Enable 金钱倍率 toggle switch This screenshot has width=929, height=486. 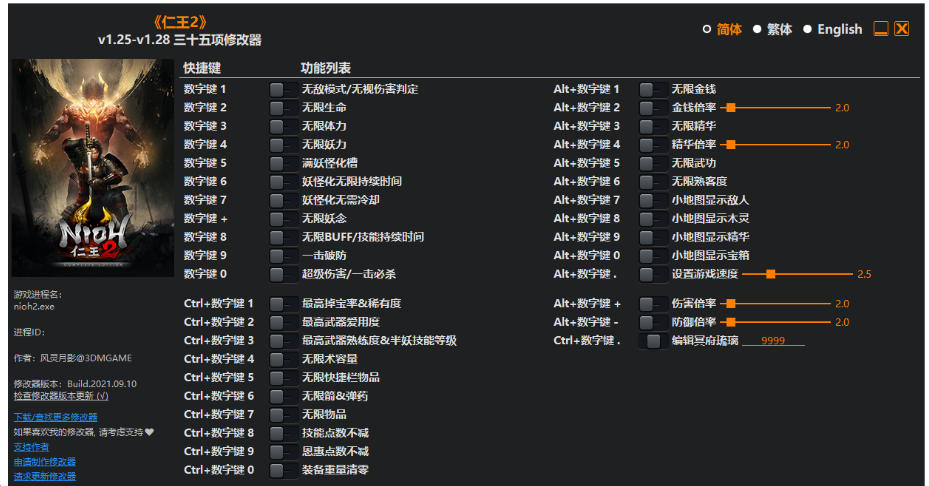pyautogui.click(x=653, y=108)
